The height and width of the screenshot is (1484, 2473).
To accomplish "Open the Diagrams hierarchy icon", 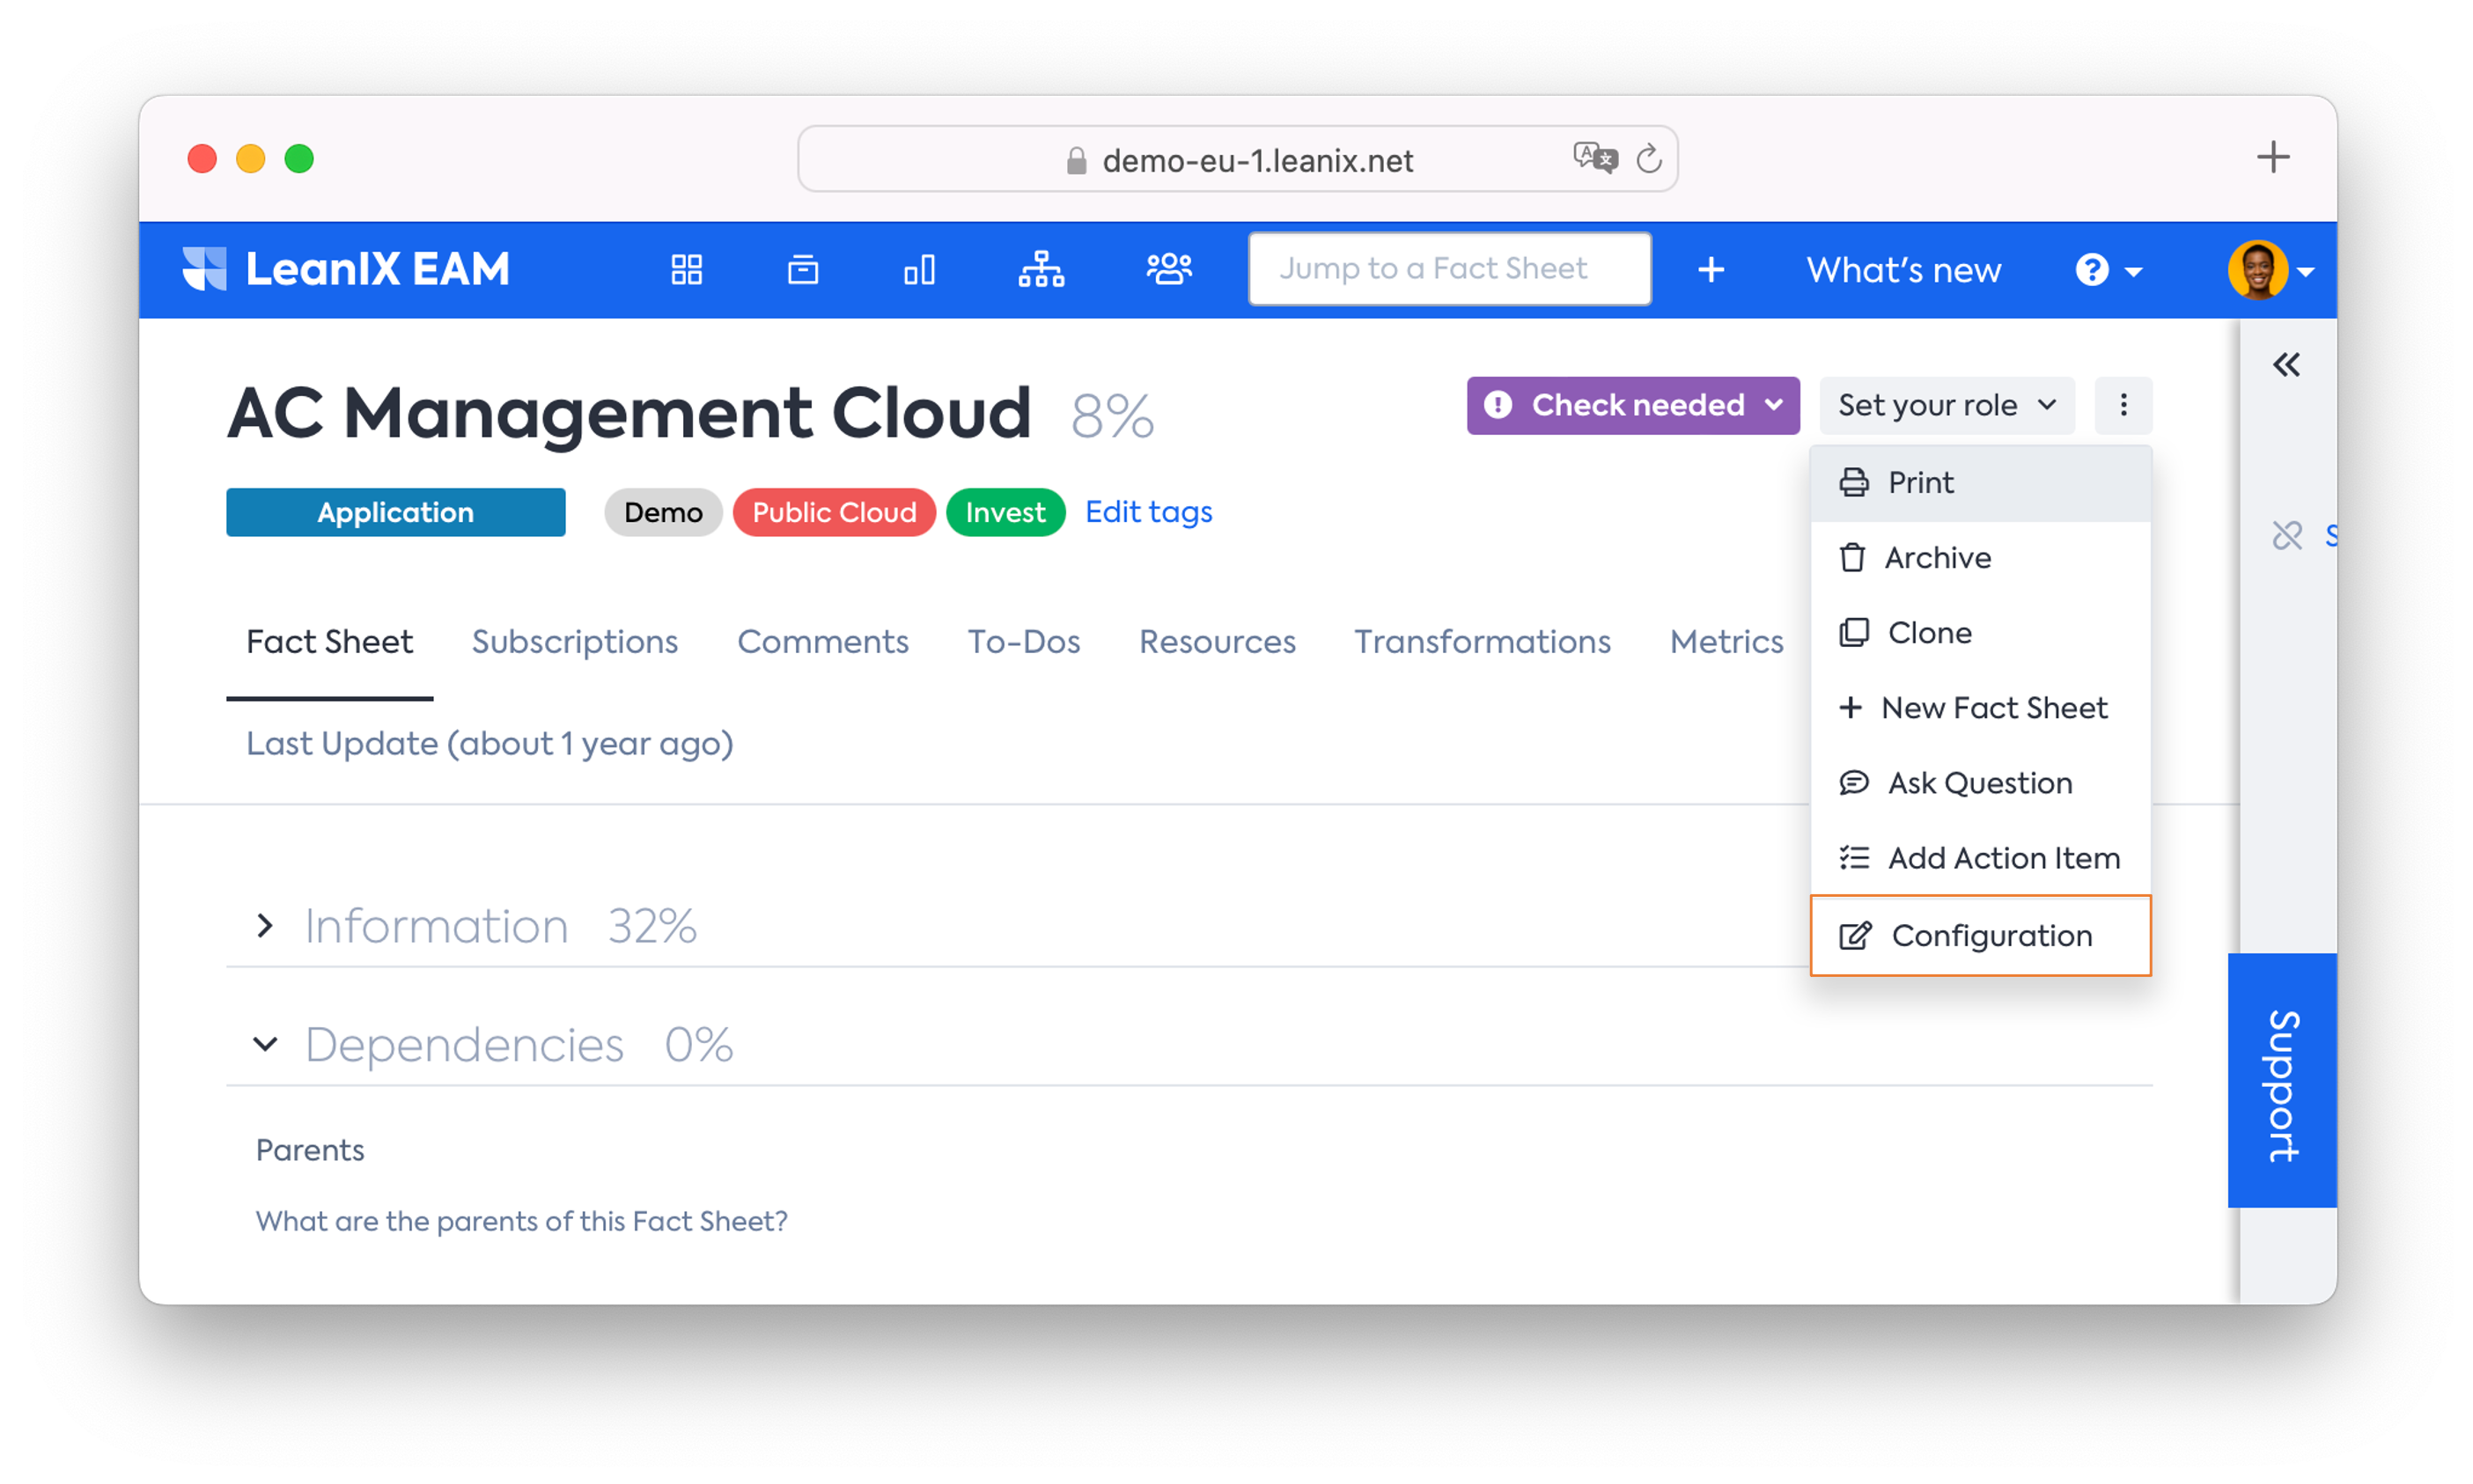I will [x=1041, y=269].
